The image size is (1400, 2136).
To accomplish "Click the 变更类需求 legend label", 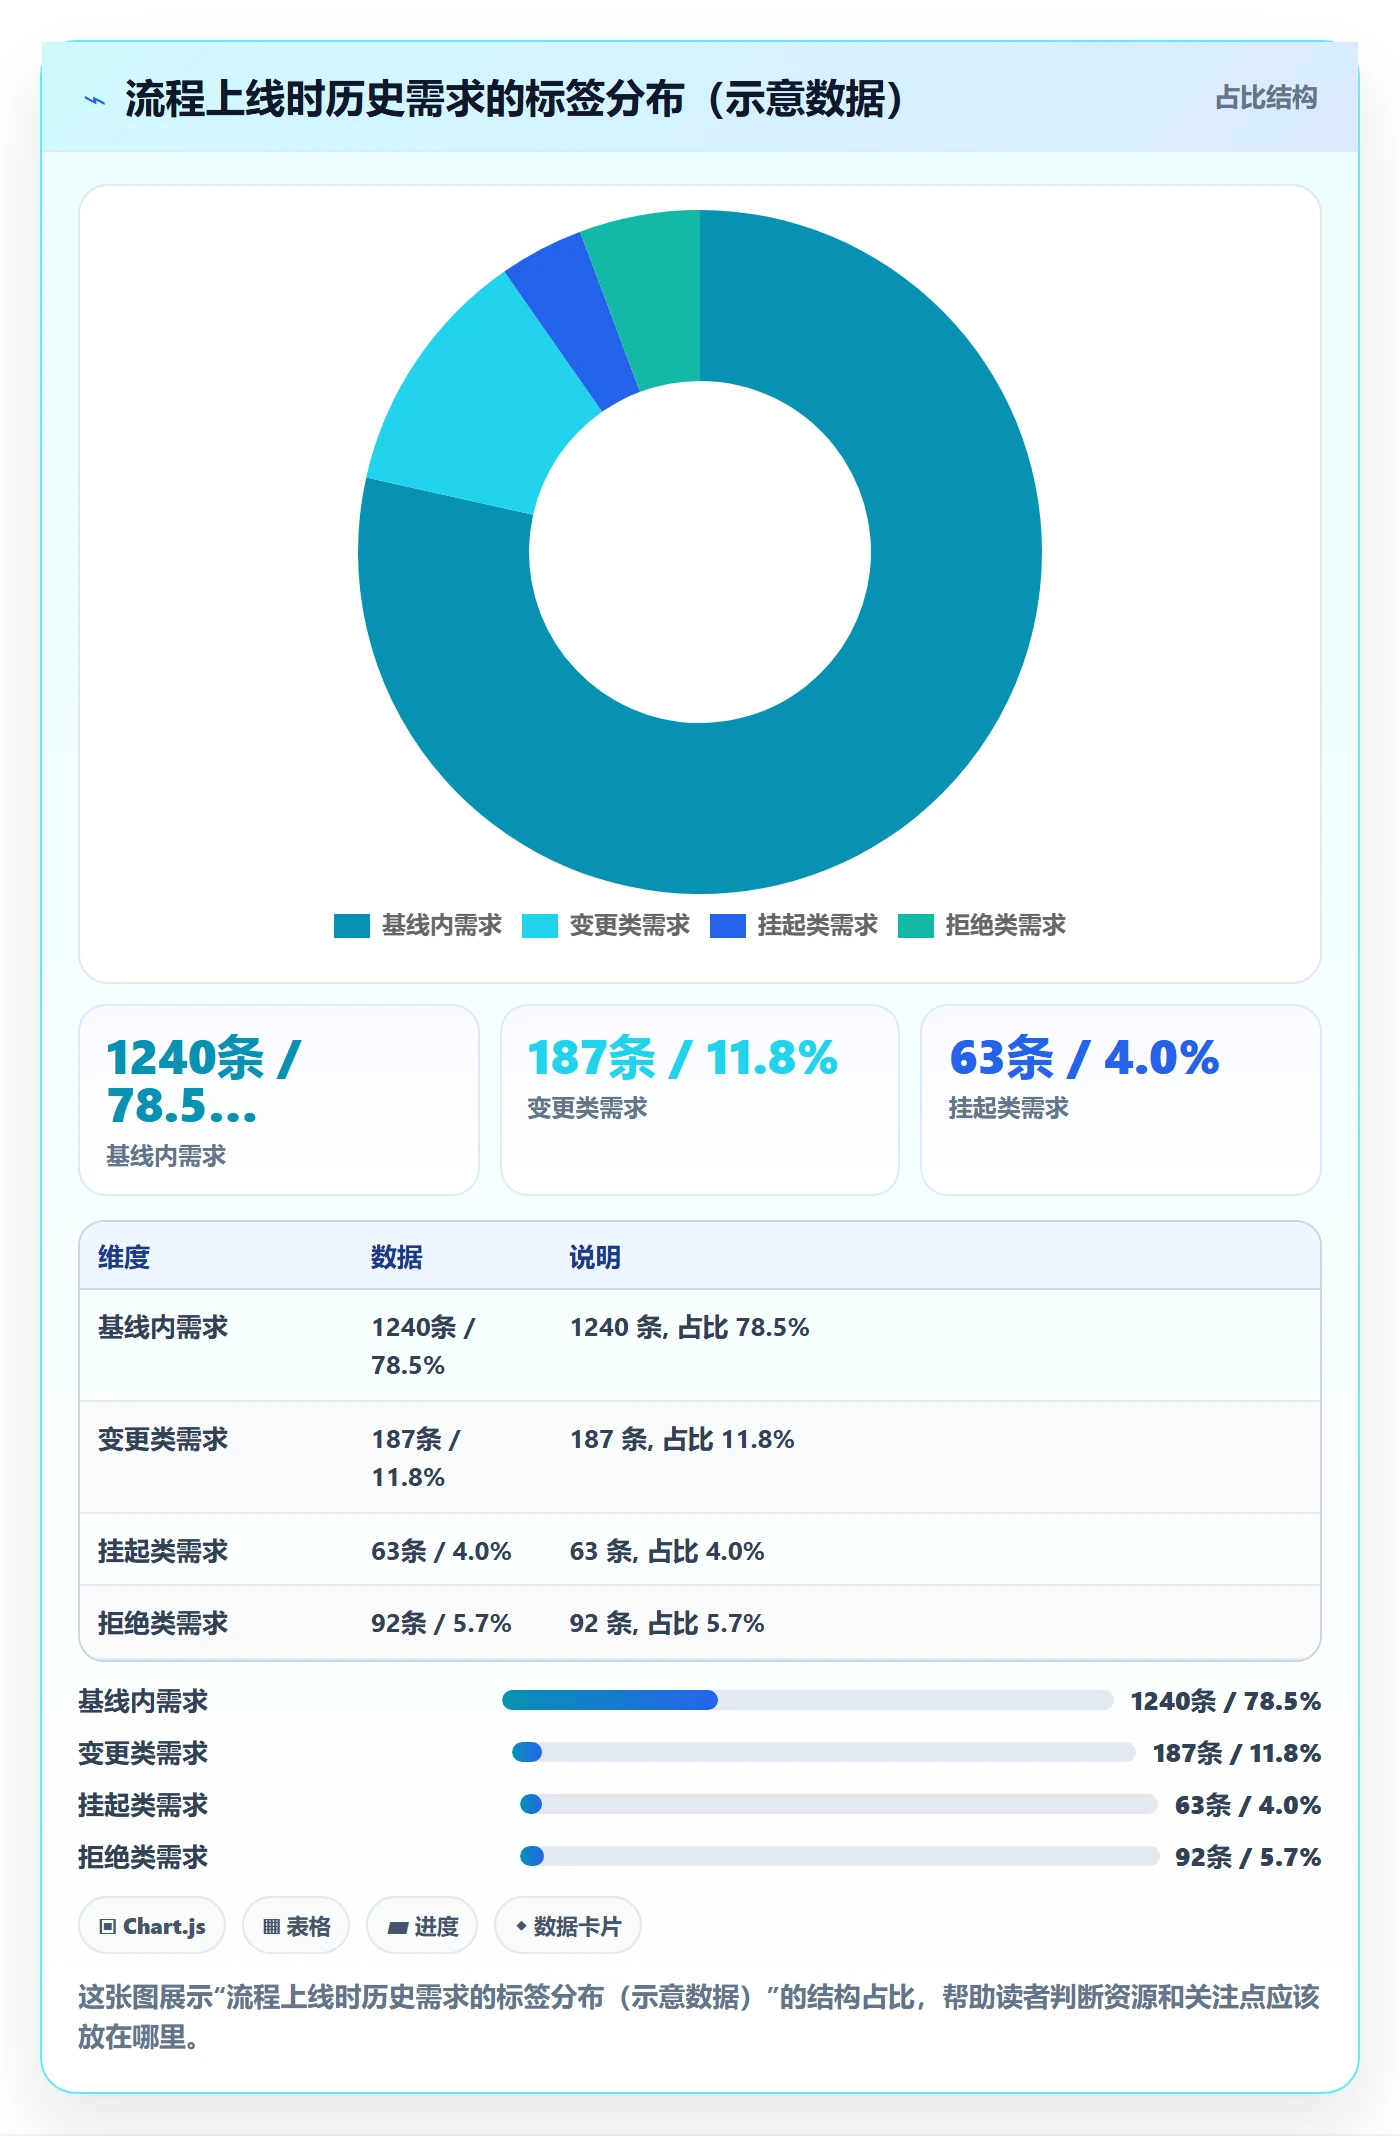I will tap(630, 926).
